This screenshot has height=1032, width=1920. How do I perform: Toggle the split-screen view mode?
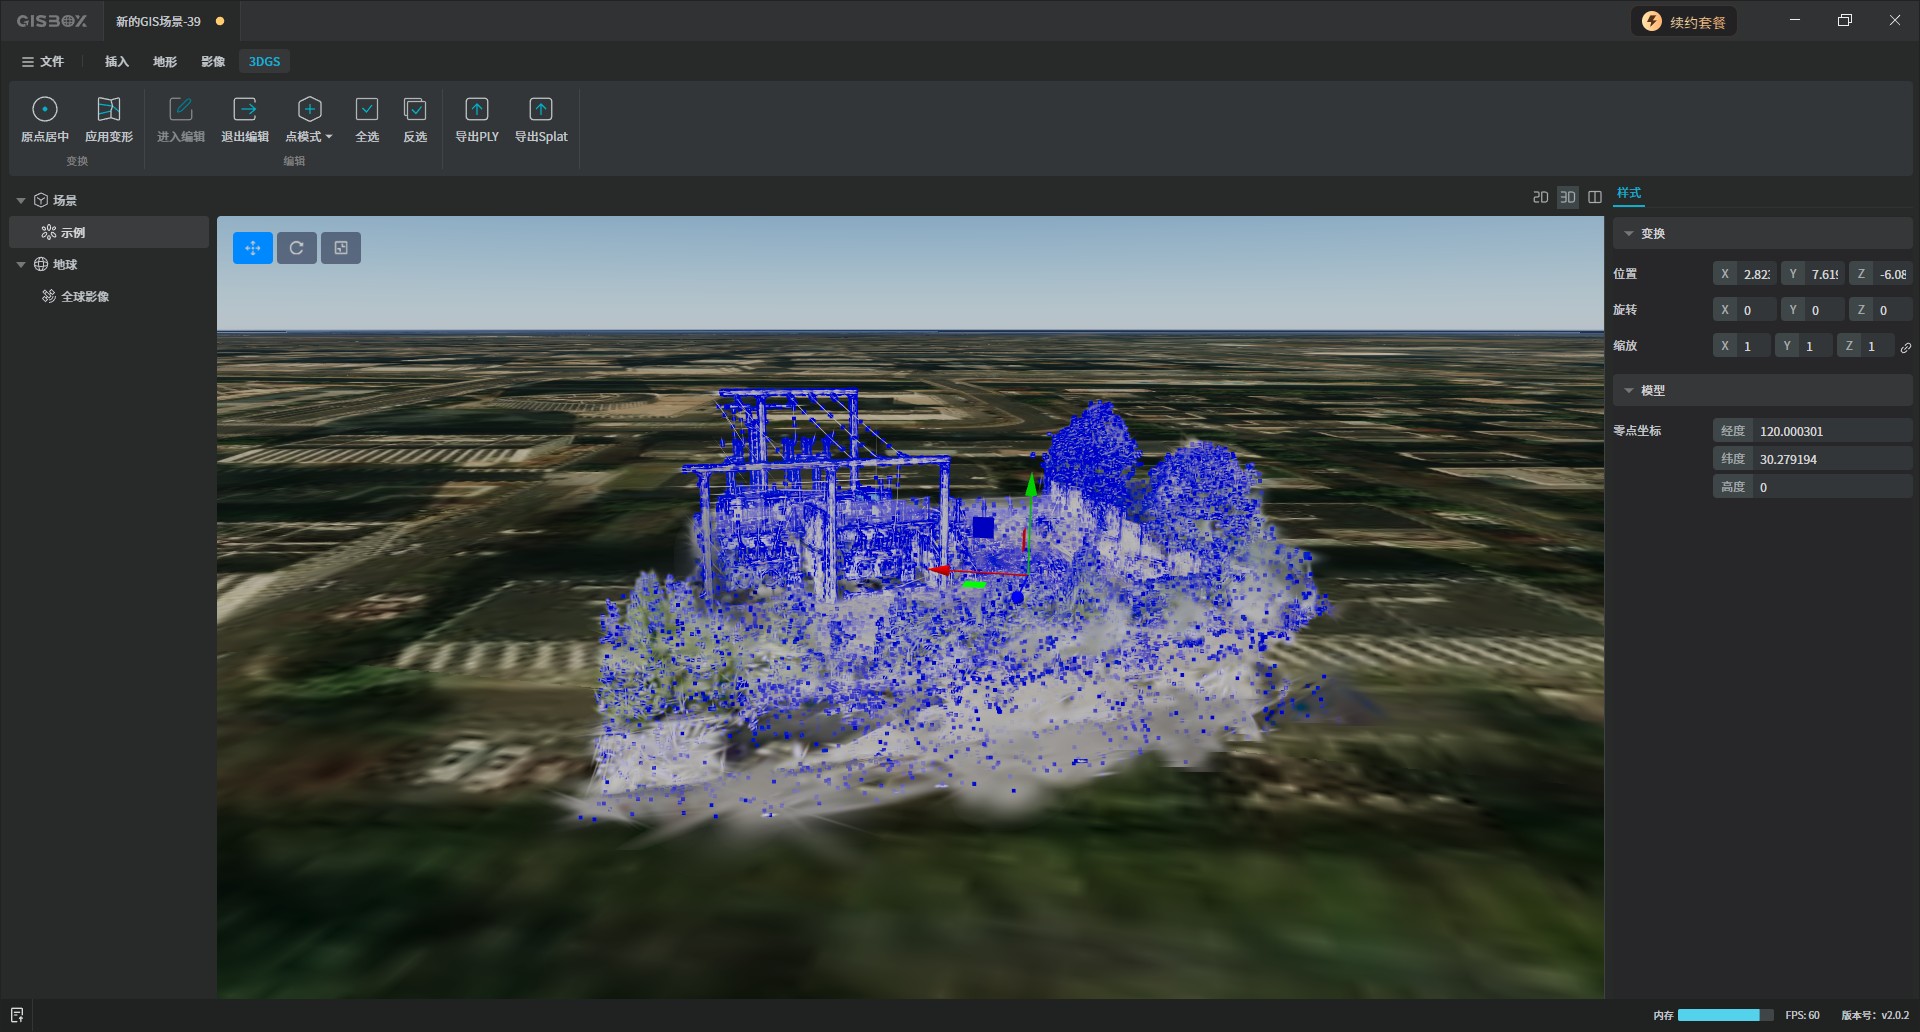tap(1595, 197)
